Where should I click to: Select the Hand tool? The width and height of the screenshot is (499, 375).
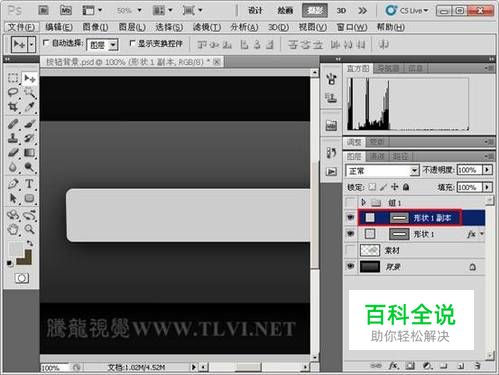(13, 229)
